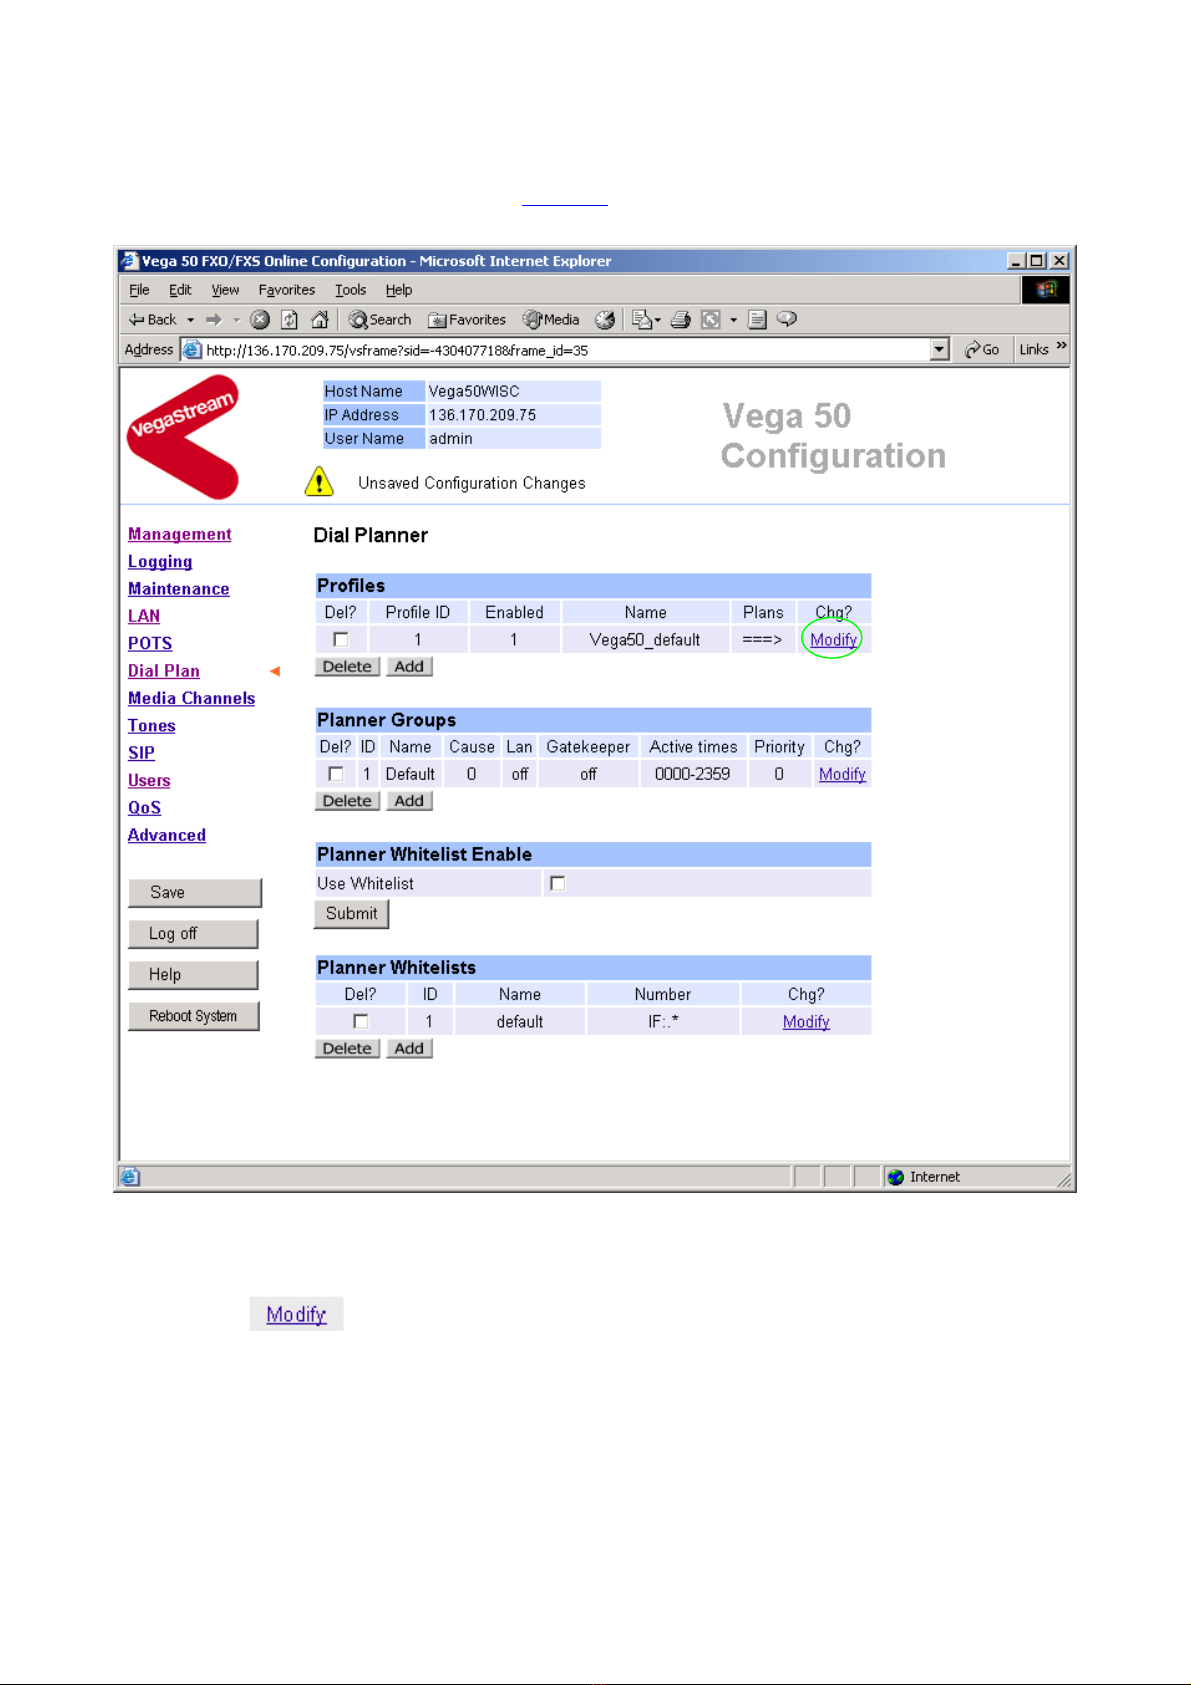Click Delete button under Planner Whitelists
1191x1685 pixels.
pos(347,1049)
